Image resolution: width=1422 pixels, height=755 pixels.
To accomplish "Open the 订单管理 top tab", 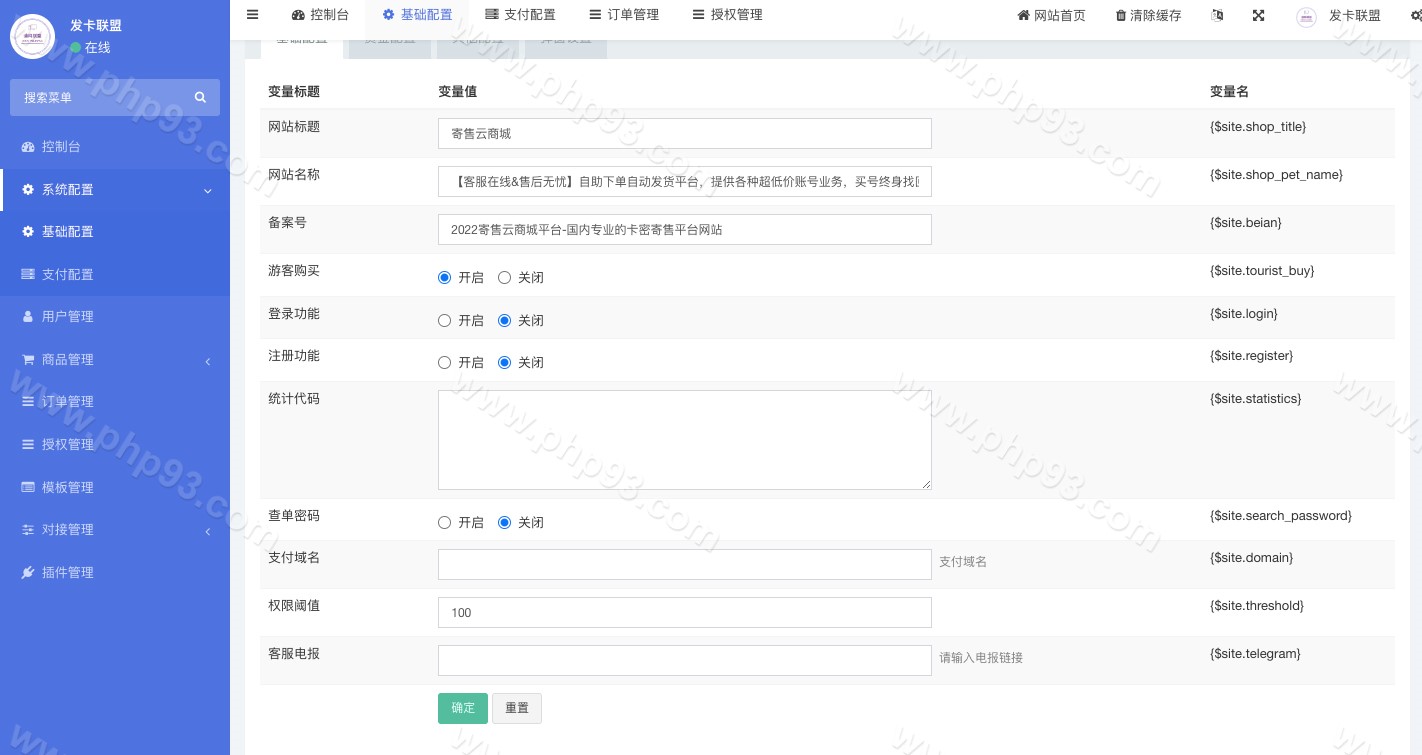I will pyautogui.click(x=624, y=15).
